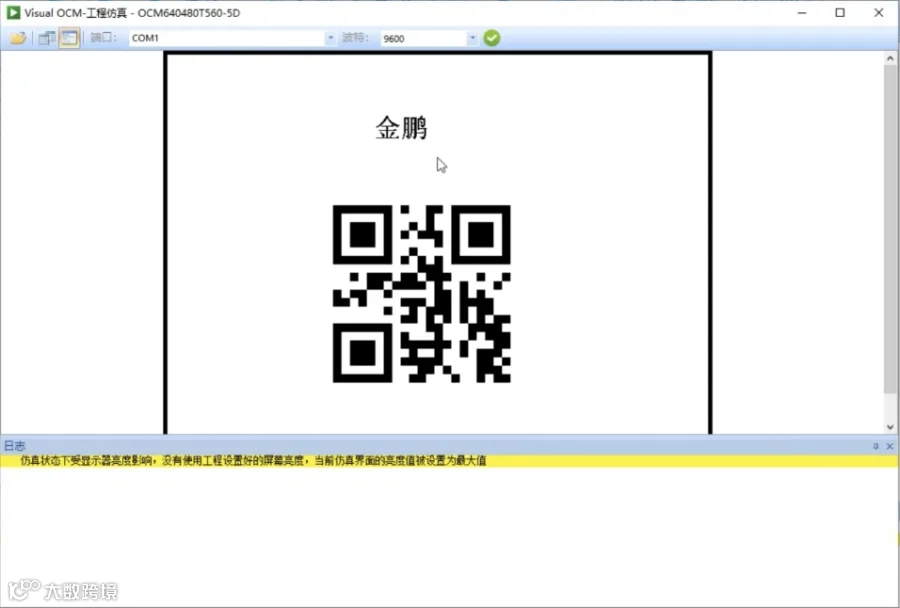The image size is (900, 608).
Task: Close the Visual OCM window
Action: [x=879, y=13]
